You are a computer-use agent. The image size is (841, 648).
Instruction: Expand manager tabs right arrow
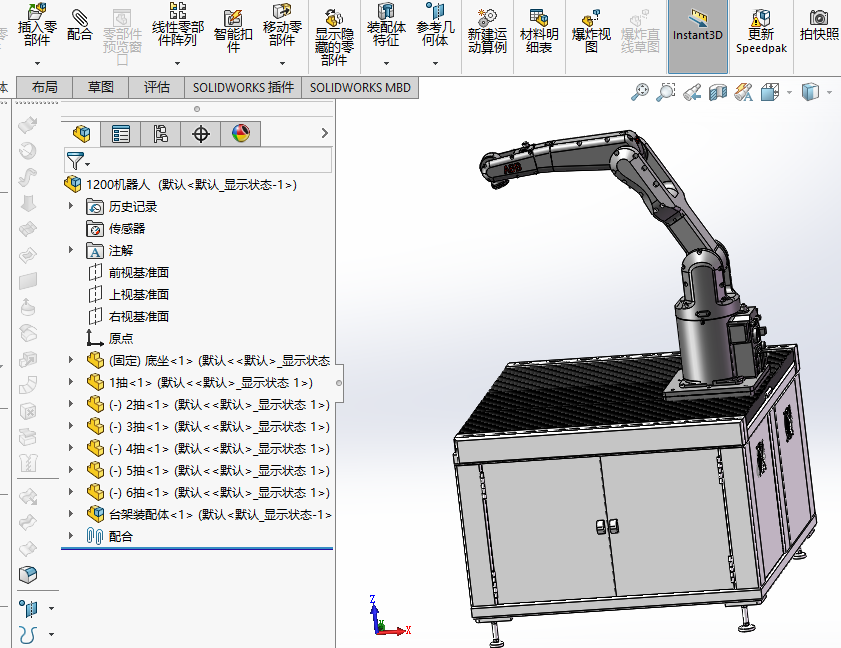[324, 133]
